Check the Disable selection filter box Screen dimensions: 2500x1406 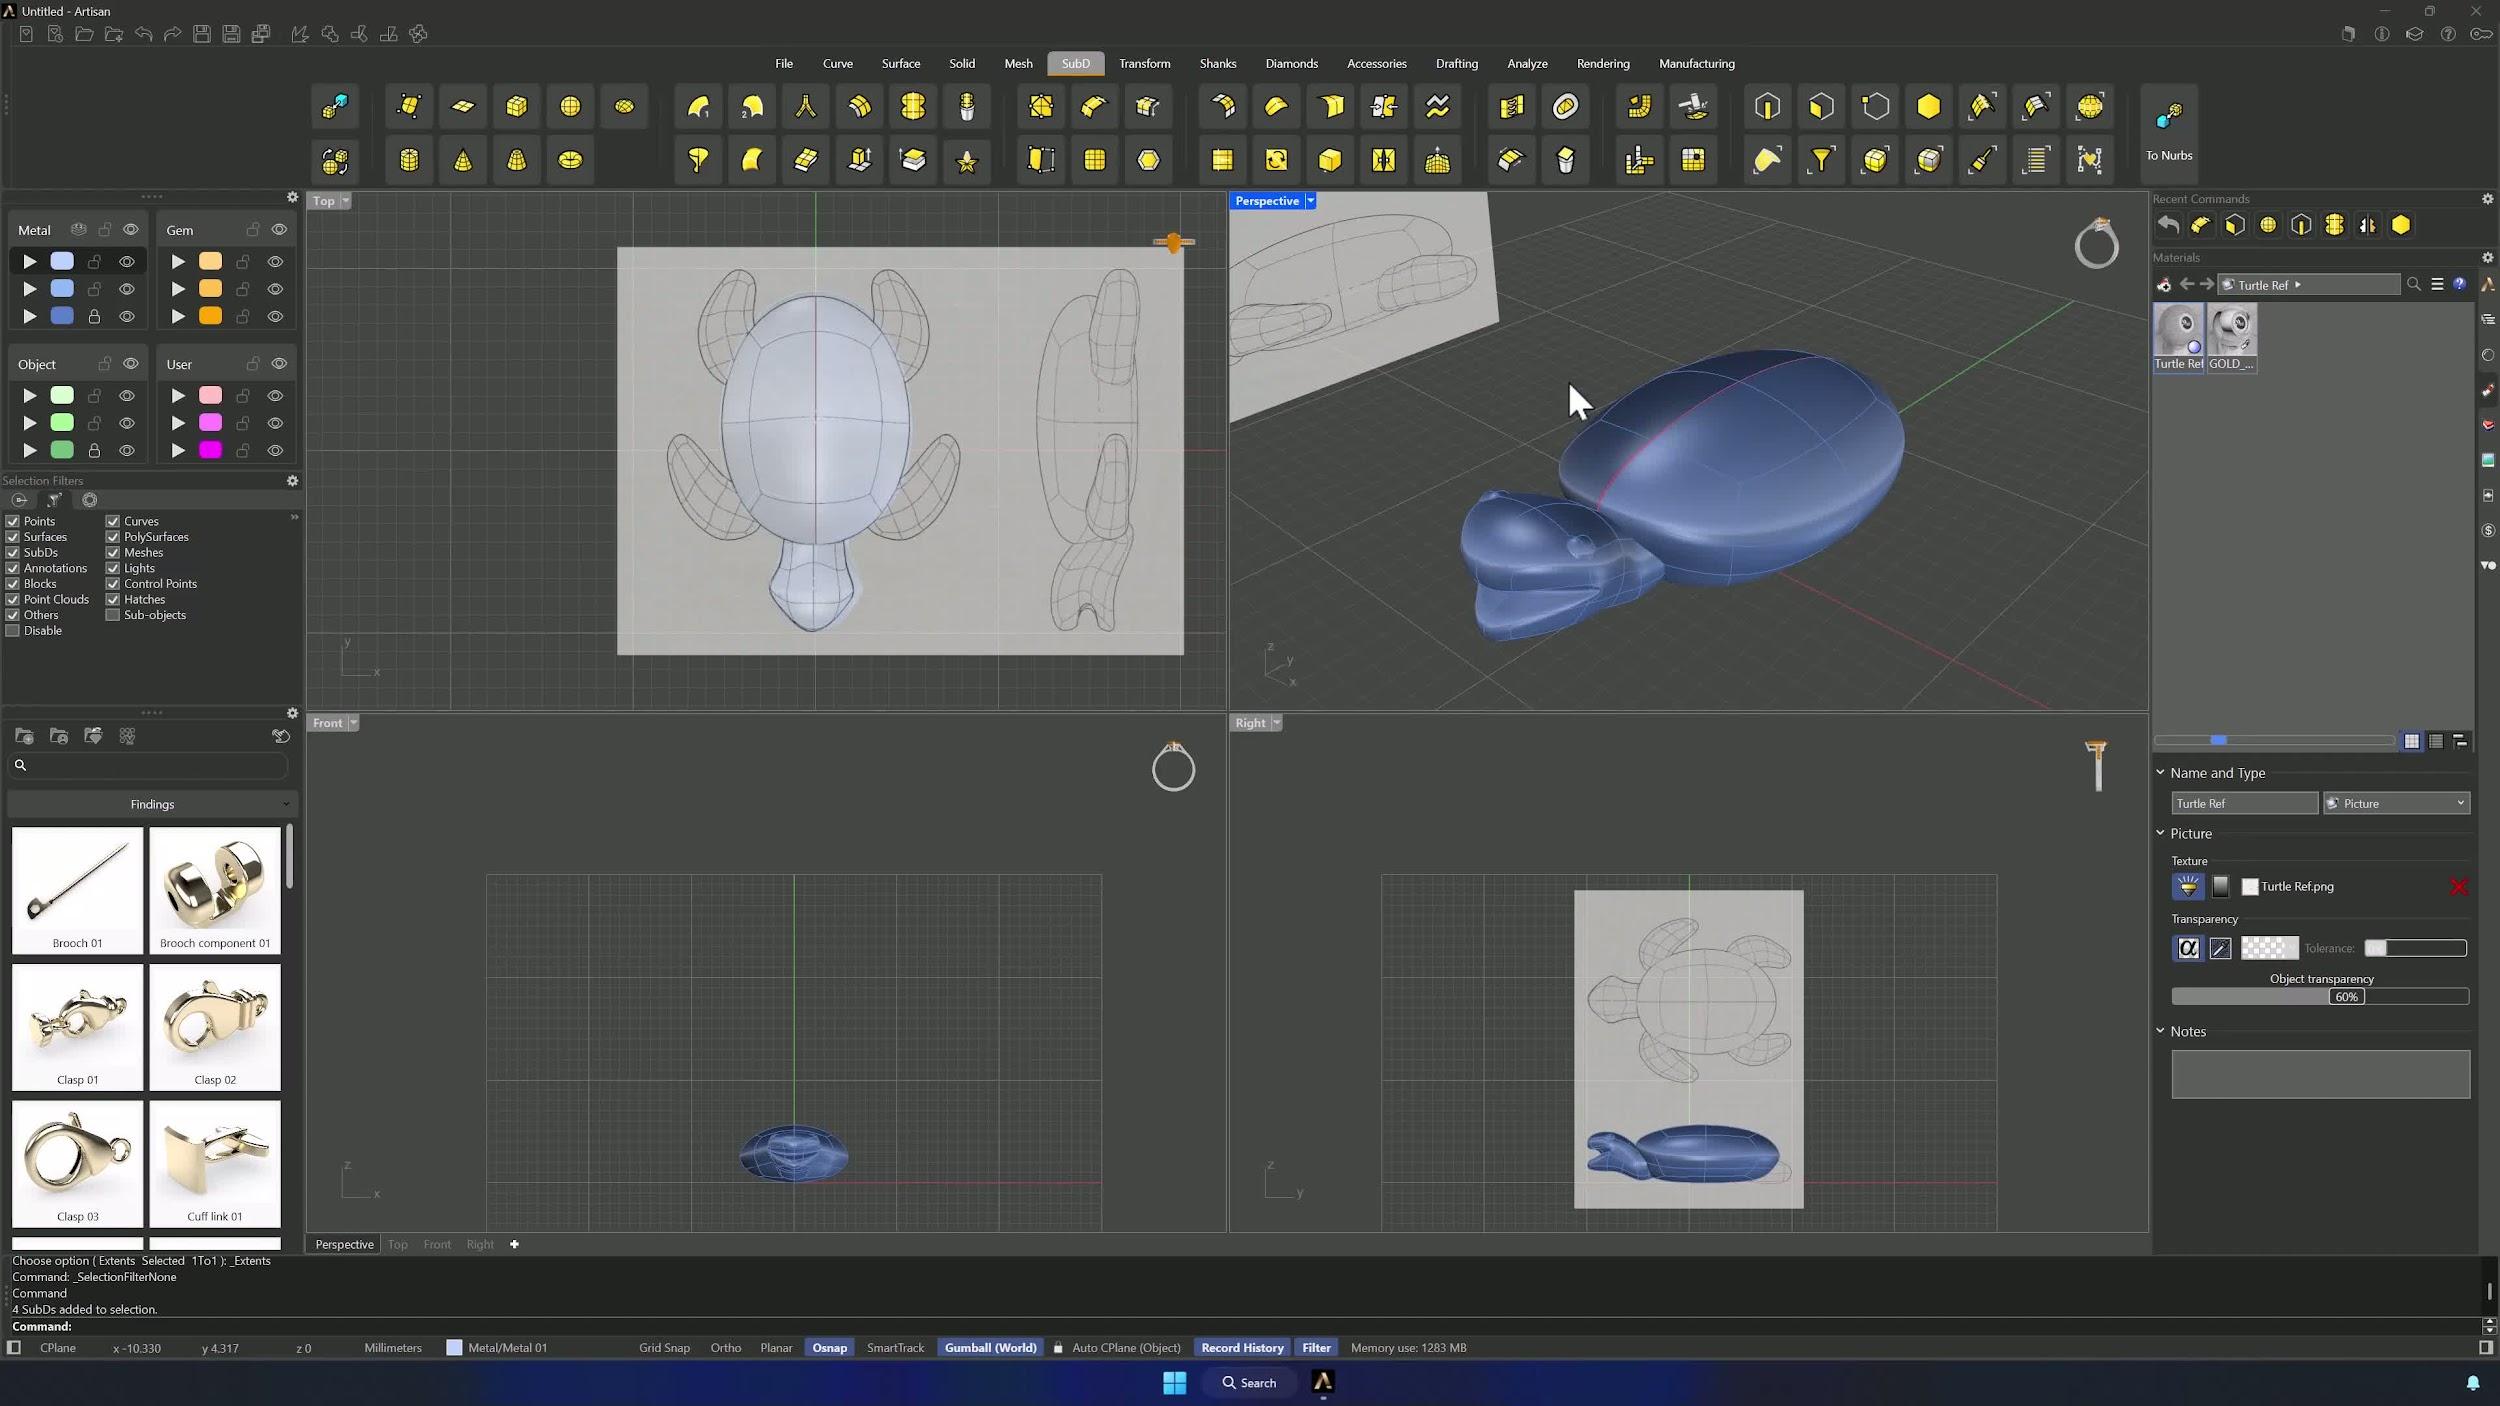(13, 631)
